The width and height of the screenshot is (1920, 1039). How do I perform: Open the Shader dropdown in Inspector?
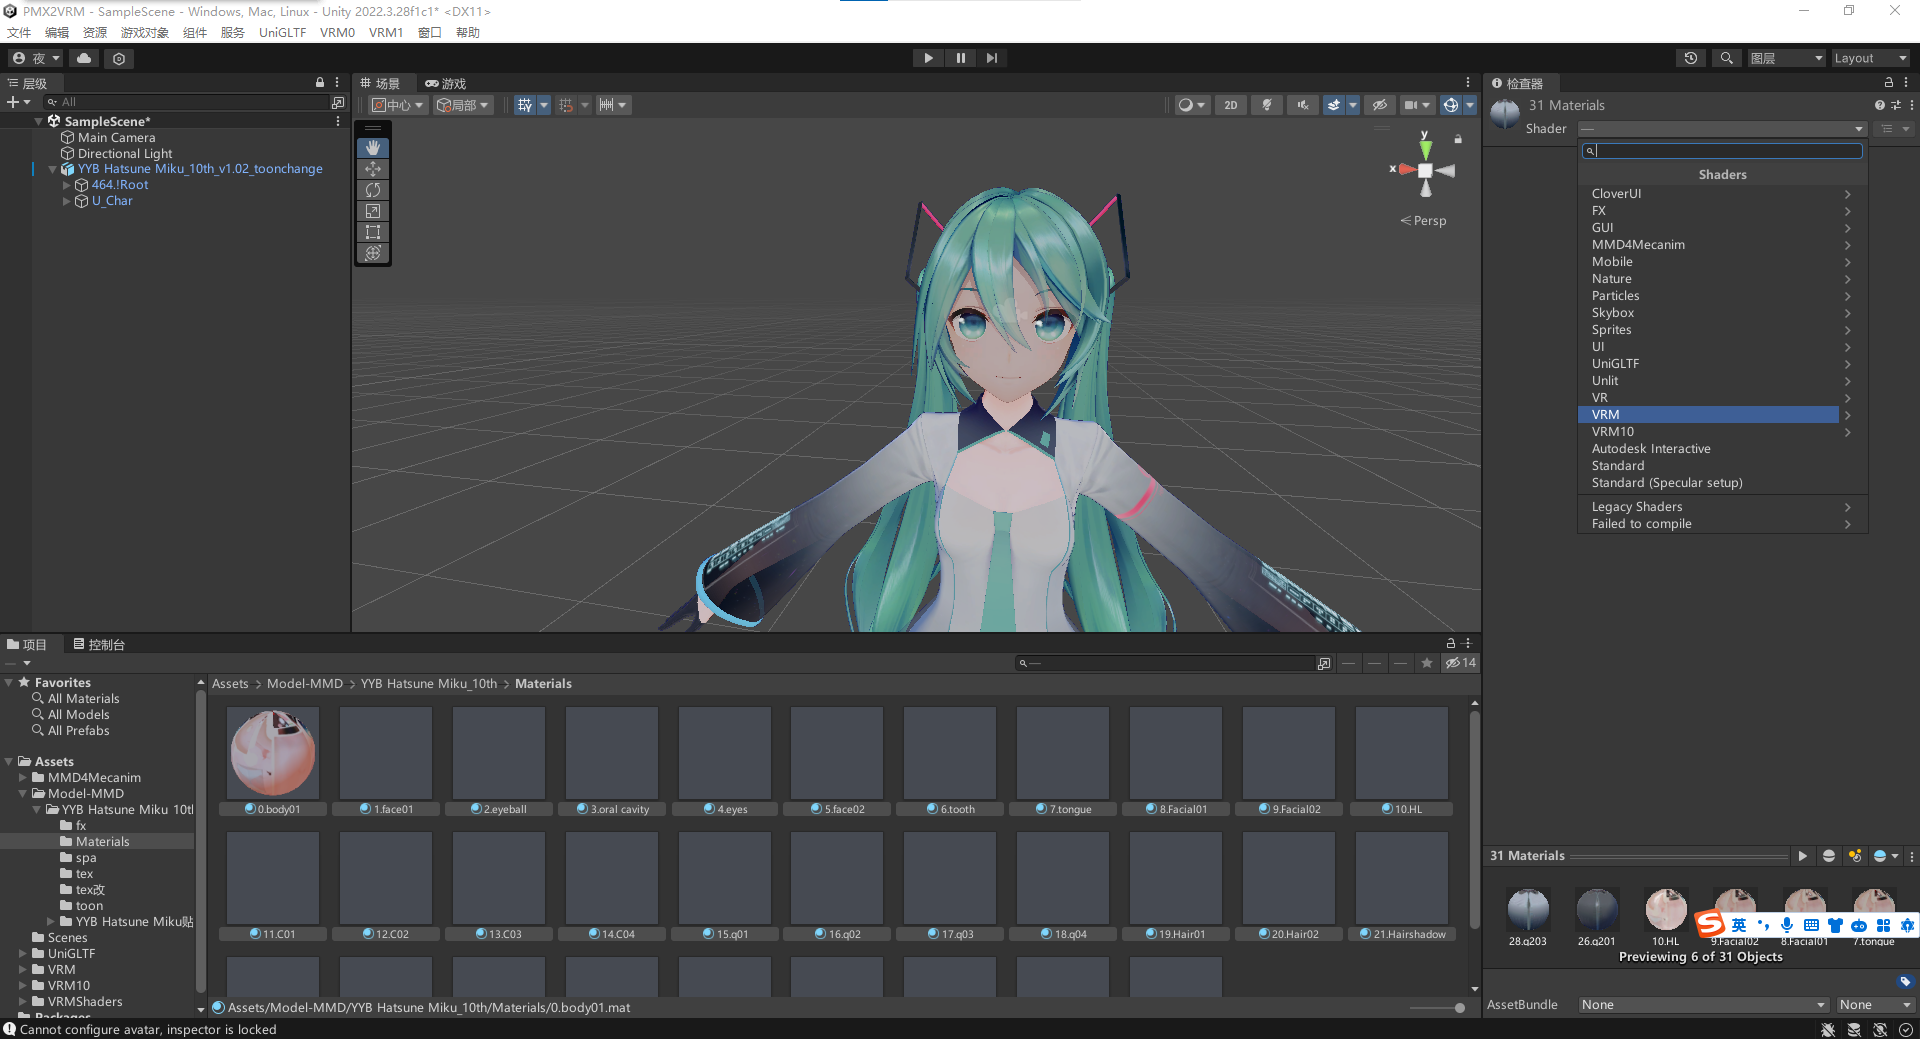pyautogui.click(x=1722, y=129)
